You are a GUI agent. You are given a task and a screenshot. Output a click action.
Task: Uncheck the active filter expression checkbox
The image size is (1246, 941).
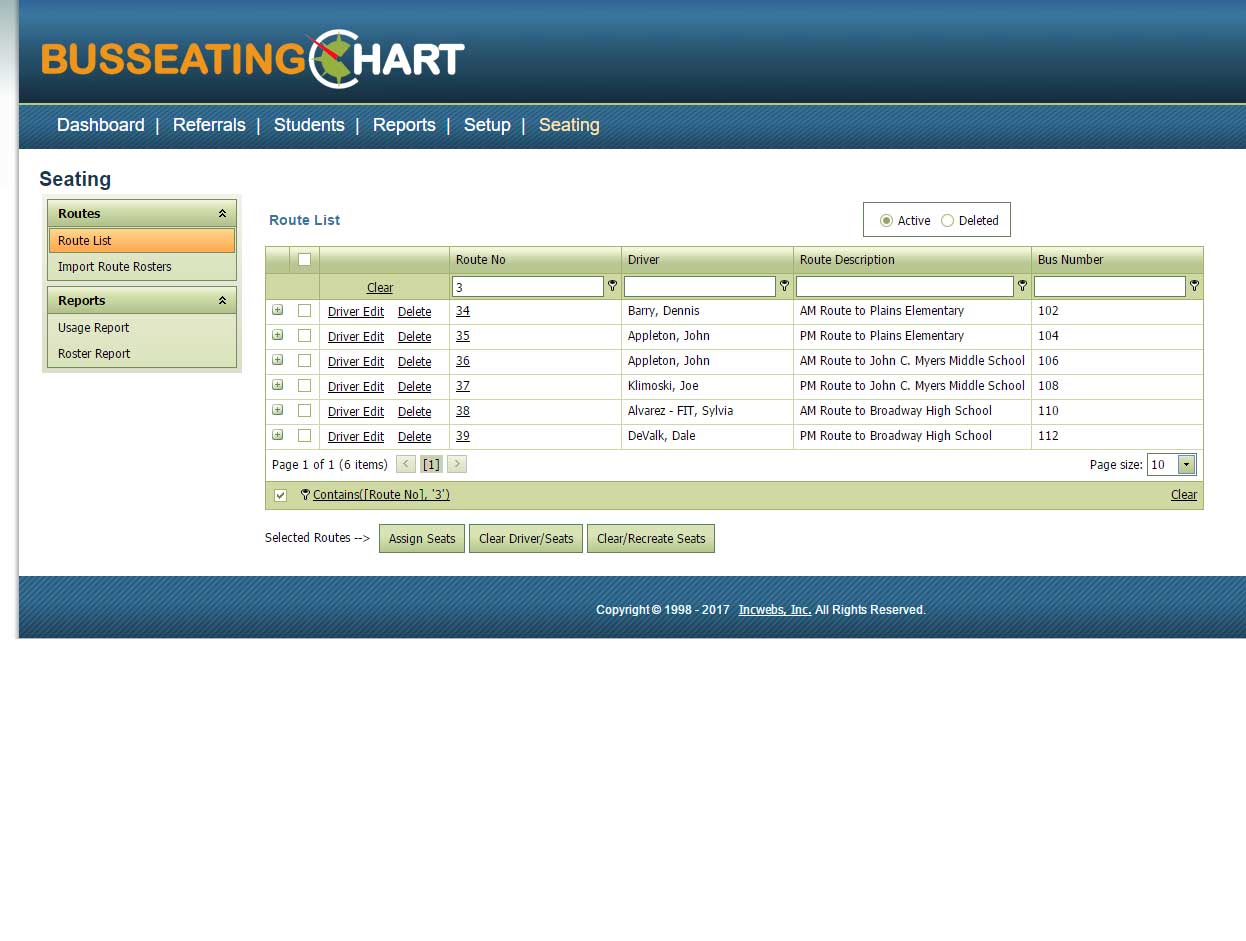click(281, 495)
